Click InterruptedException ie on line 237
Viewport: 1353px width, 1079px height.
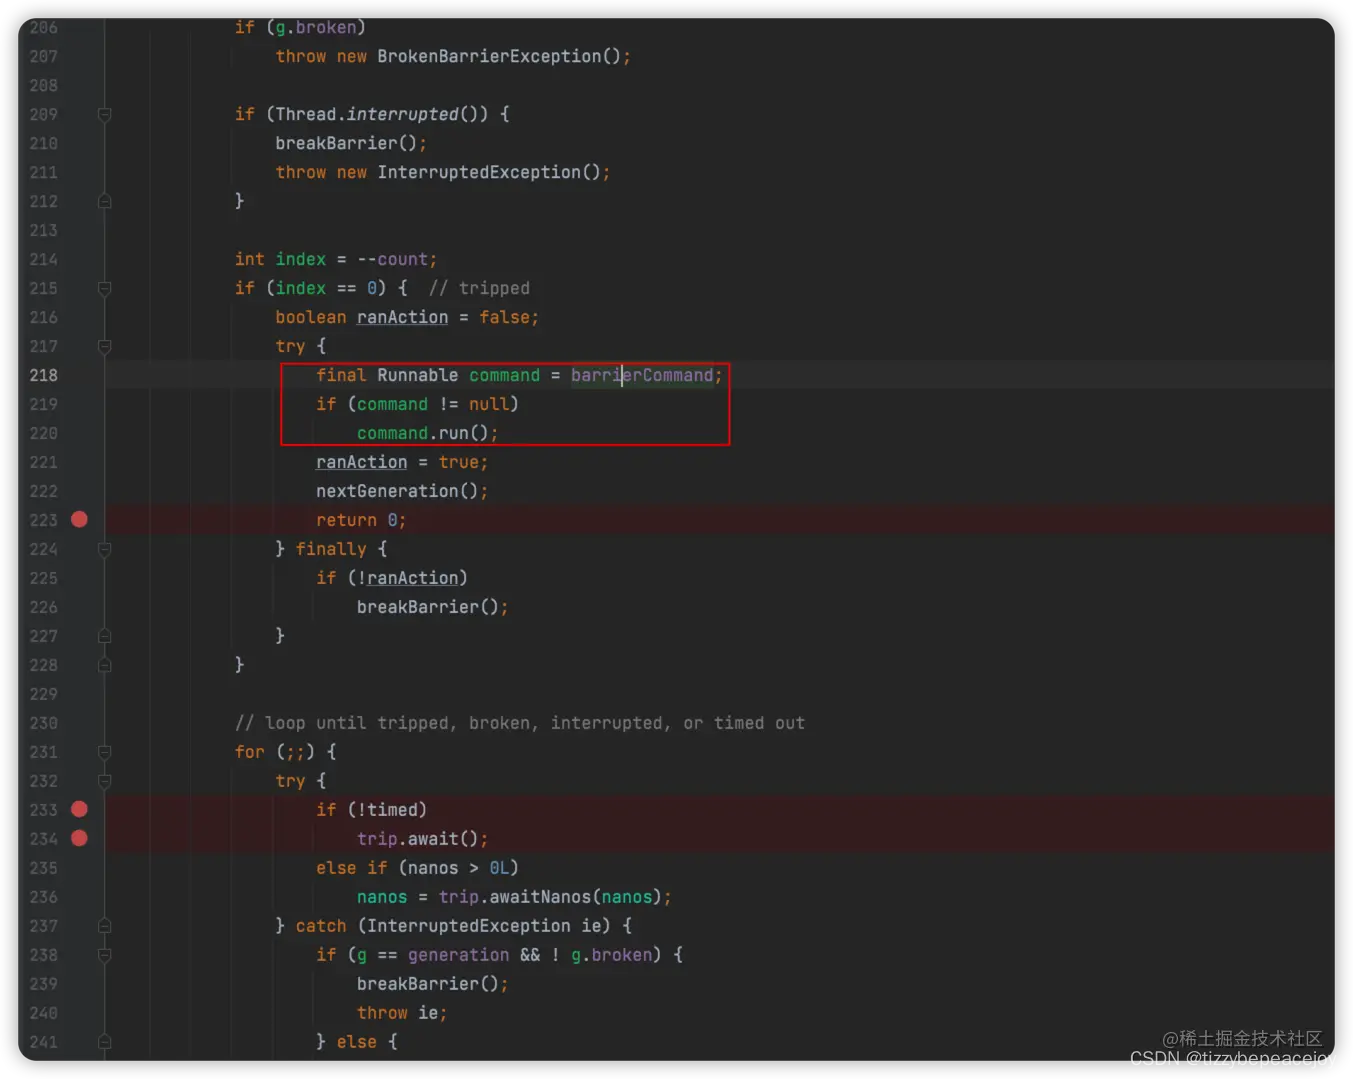point(484,926)
